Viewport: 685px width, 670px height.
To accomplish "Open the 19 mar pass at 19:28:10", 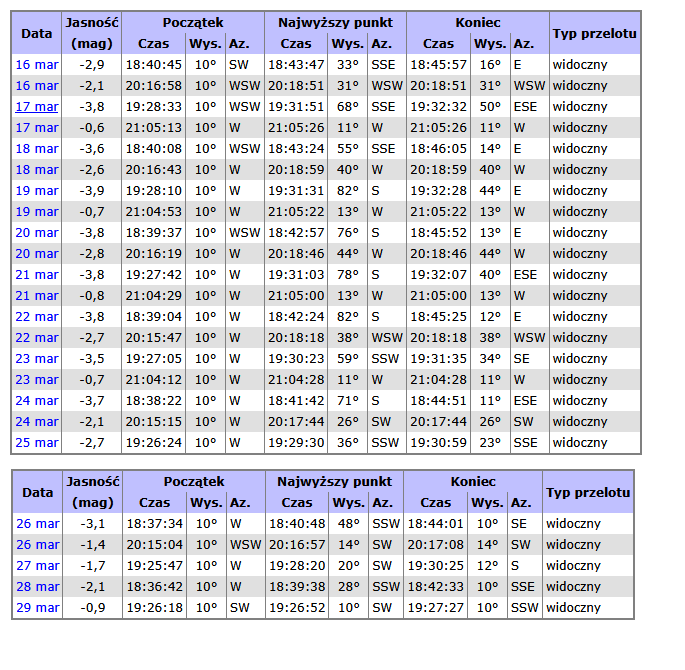I will [37, 190].
